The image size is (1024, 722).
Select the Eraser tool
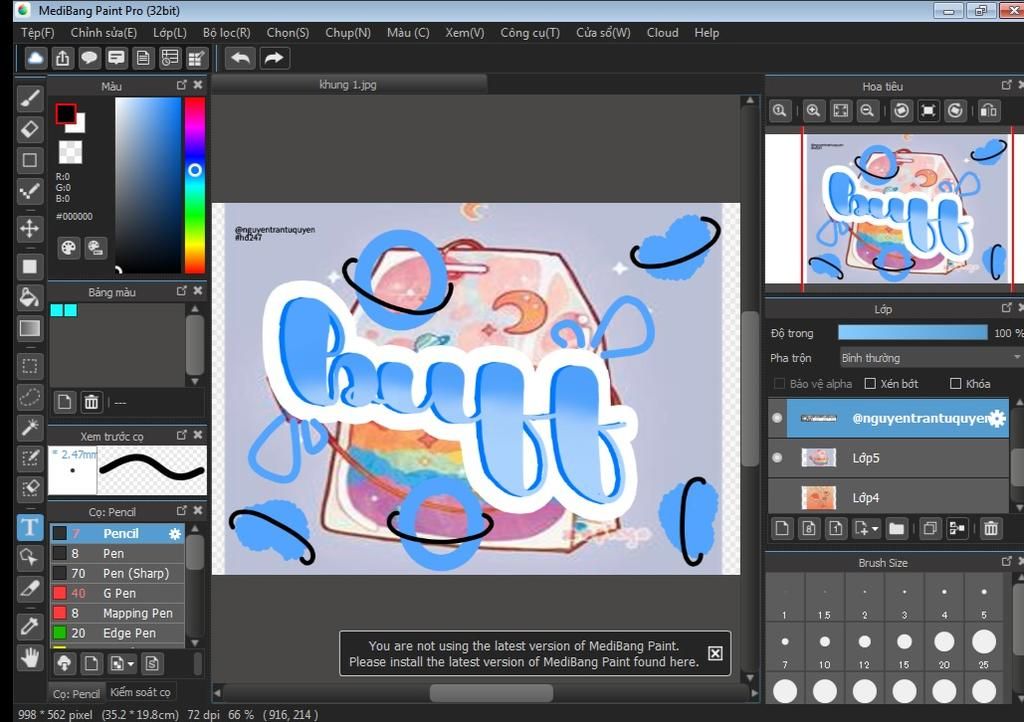point(29,129)
